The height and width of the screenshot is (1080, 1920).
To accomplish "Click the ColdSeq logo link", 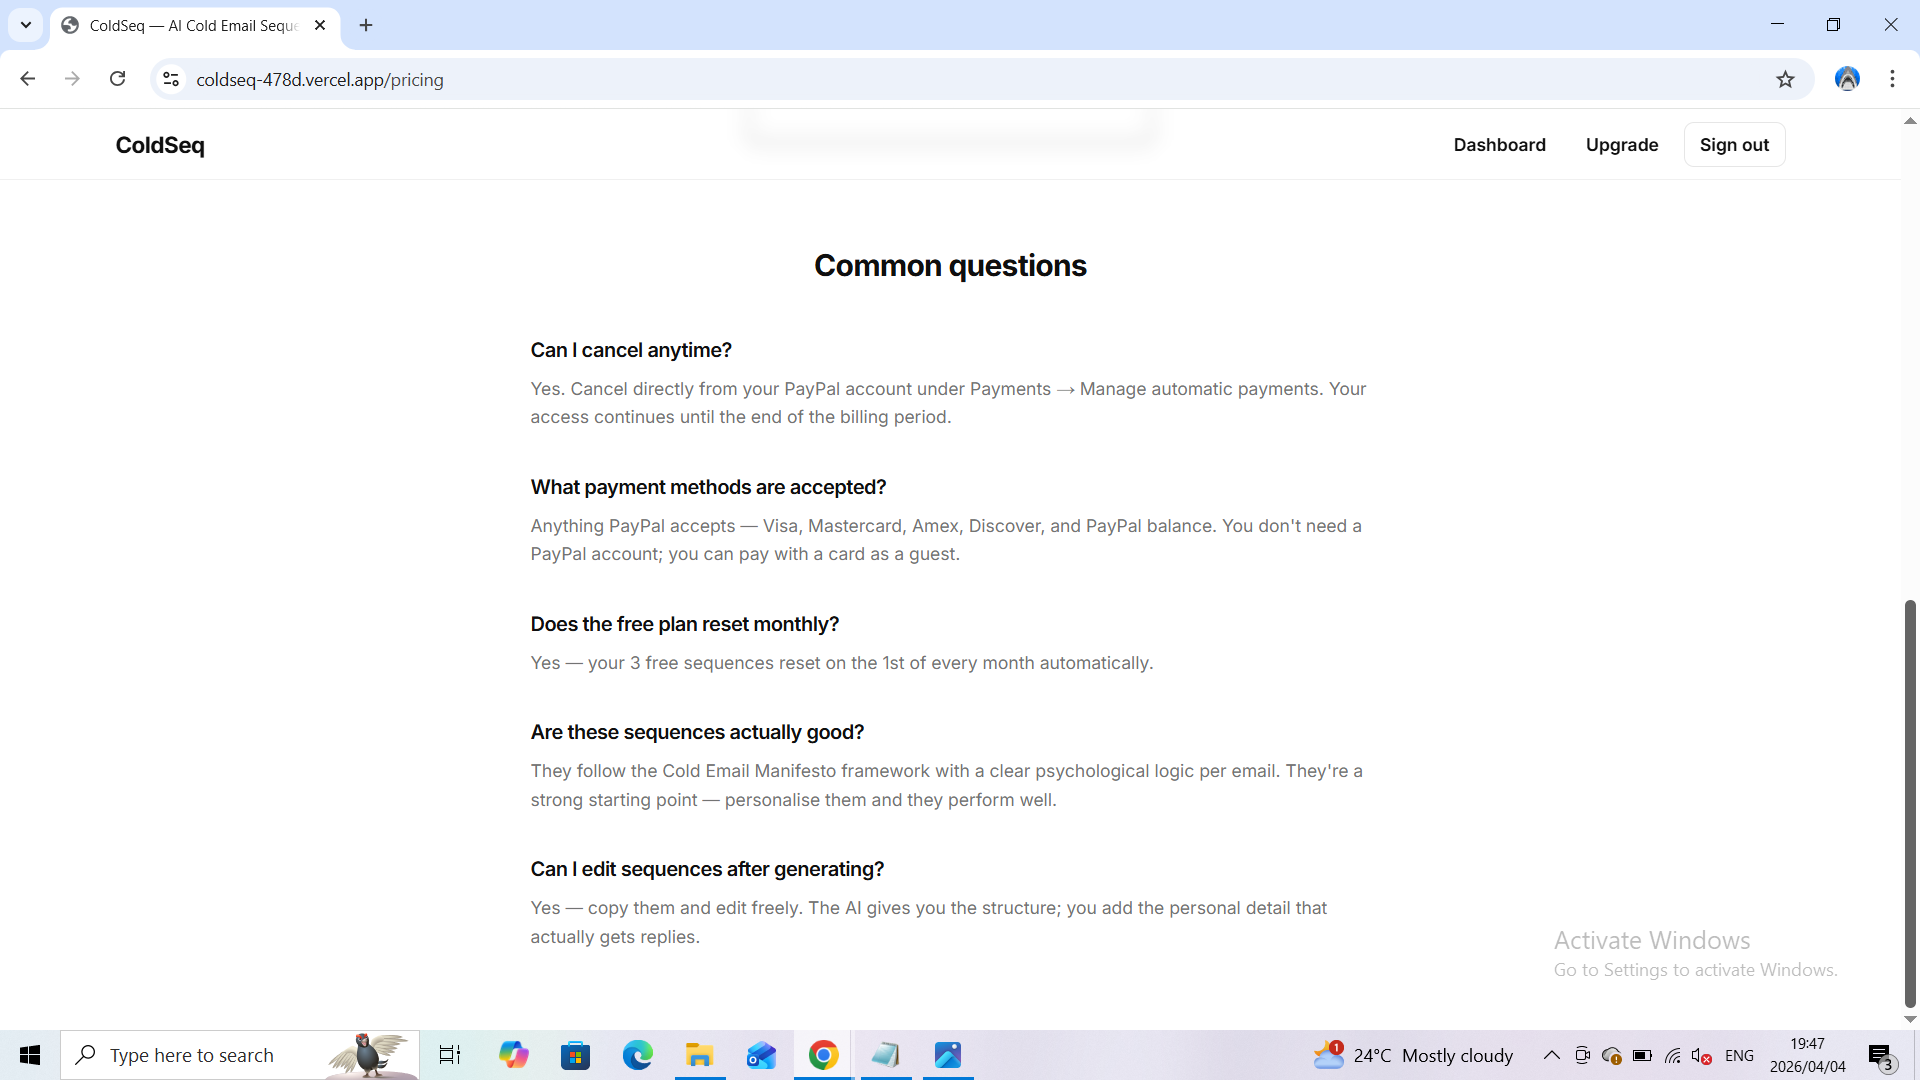I will pyautogui.click(x=160, y=145).
